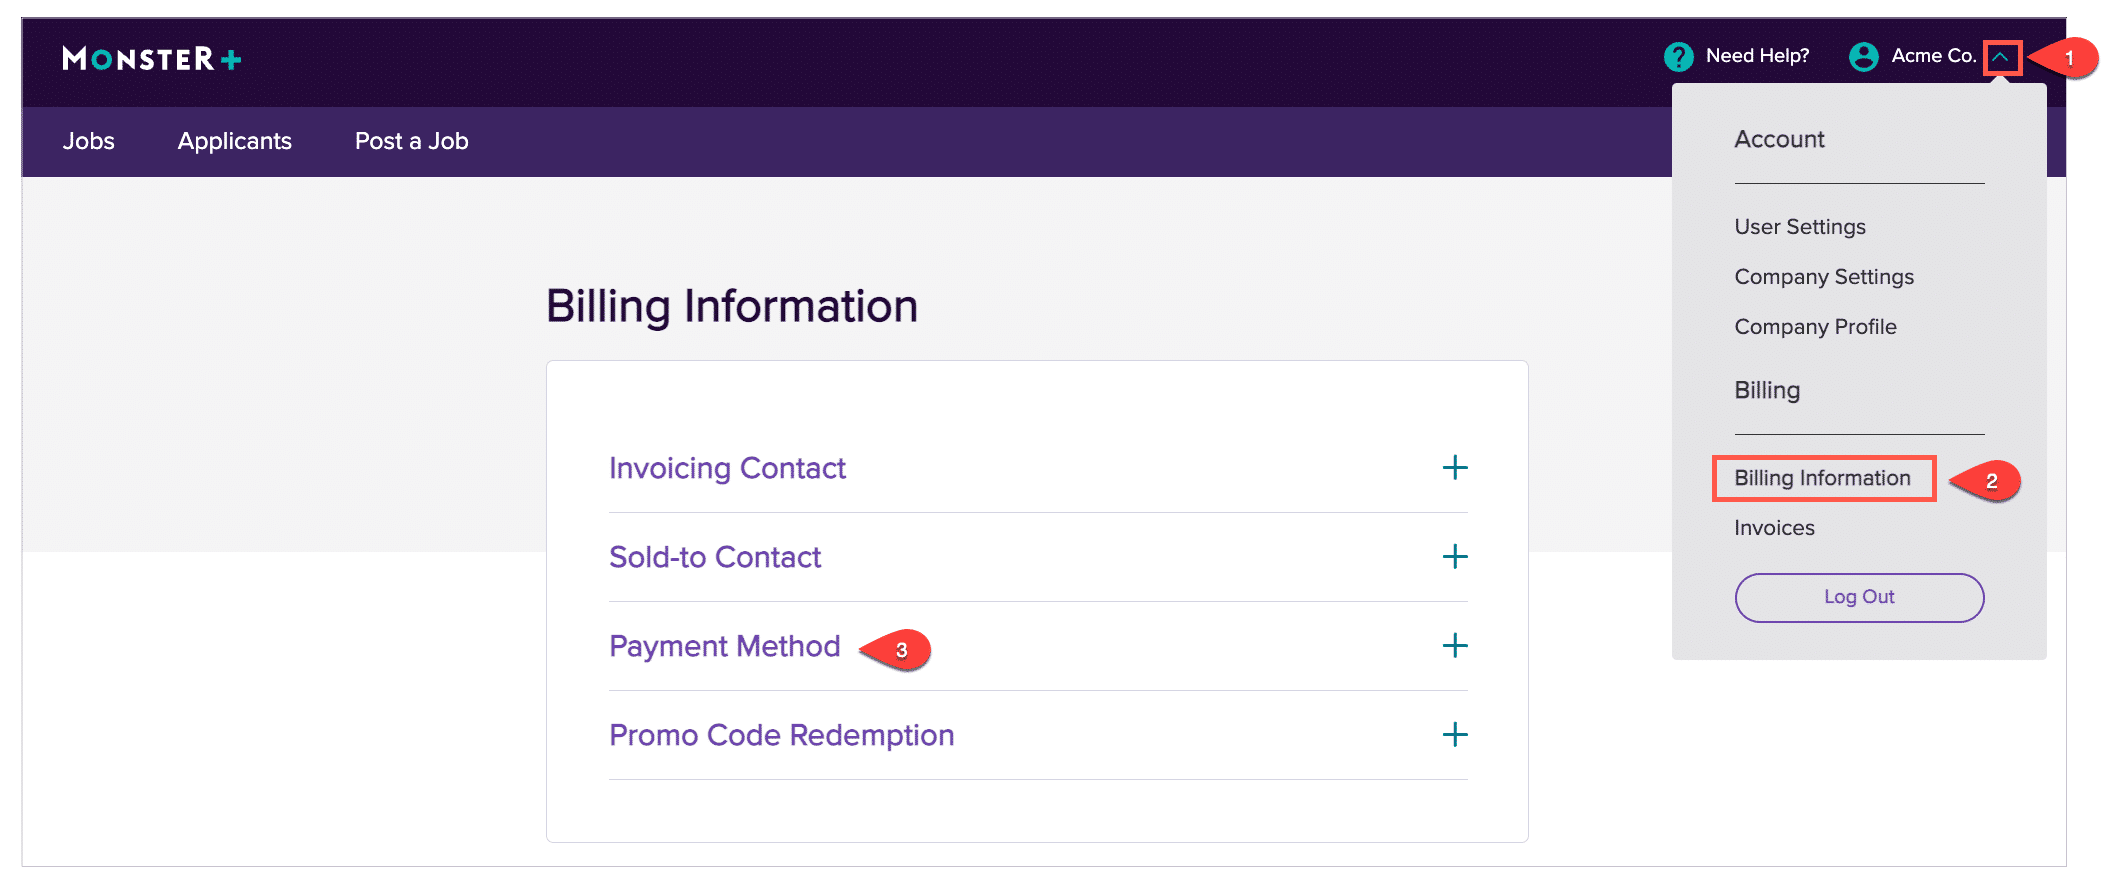The height and width of the screenshot is (890, 2120).
Task: Select Post a Job in navigation
Action: tap(412, 141)
